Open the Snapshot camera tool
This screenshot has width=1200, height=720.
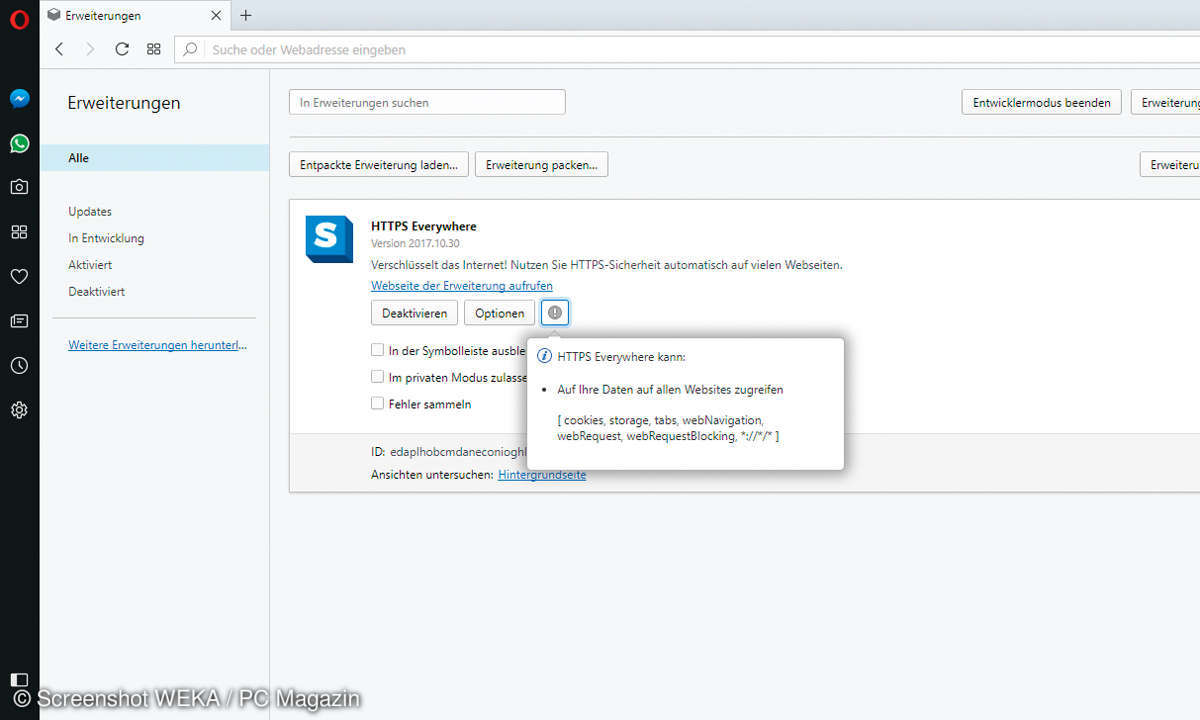[x=19, y=187]
